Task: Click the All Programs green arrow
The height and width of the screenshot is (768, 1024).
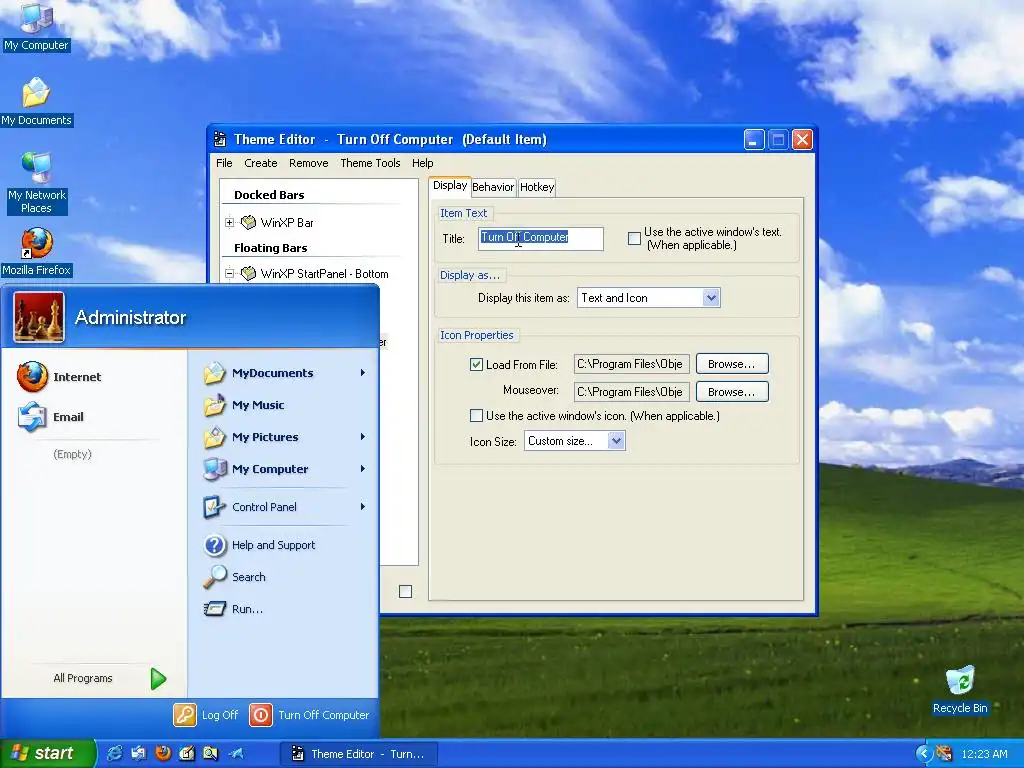Action: coord(158,679)
